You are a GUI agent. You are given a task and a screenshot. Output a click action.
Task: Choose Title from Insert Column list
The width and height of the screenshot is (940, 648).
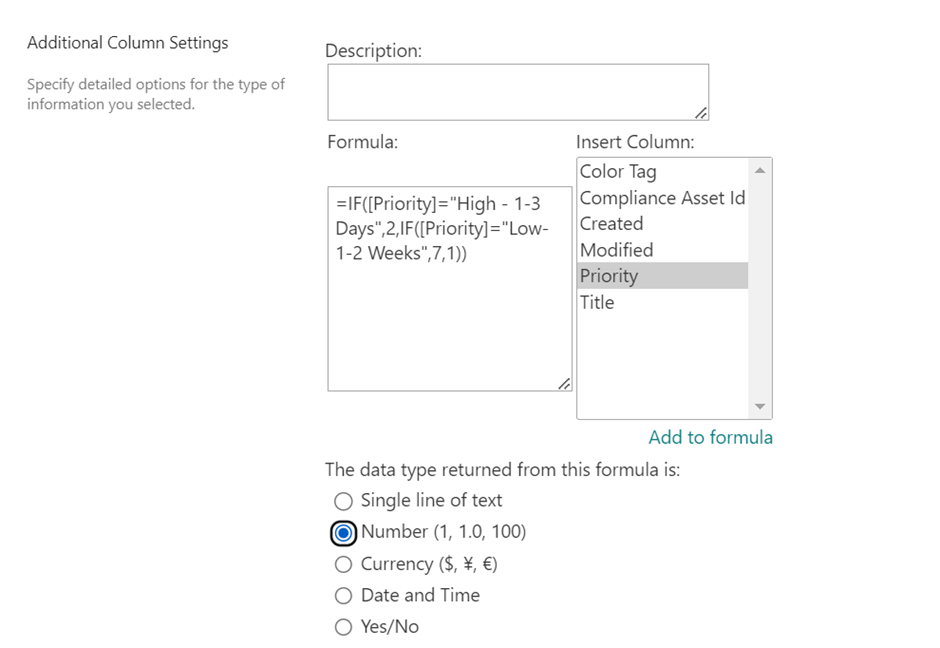(597, 302)
